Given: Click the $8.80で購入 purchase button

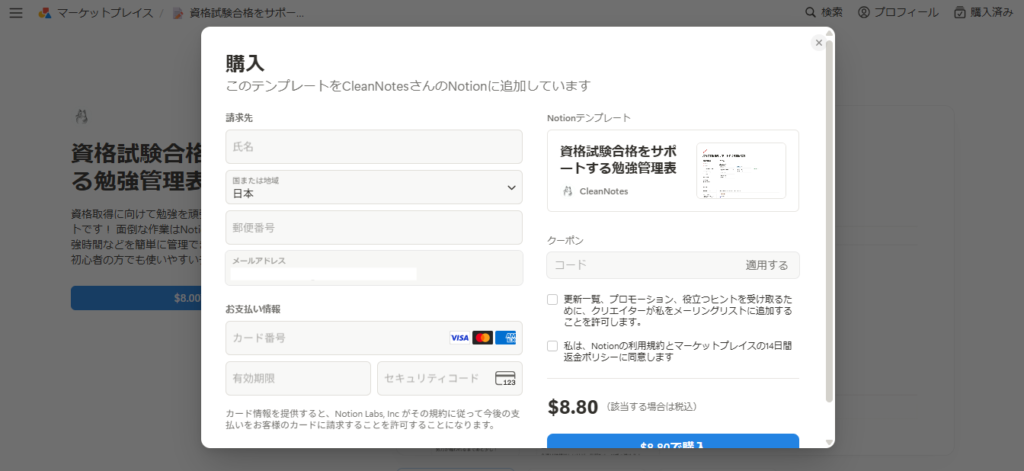Looking at the screenshot, I should [x=673, y=442].
